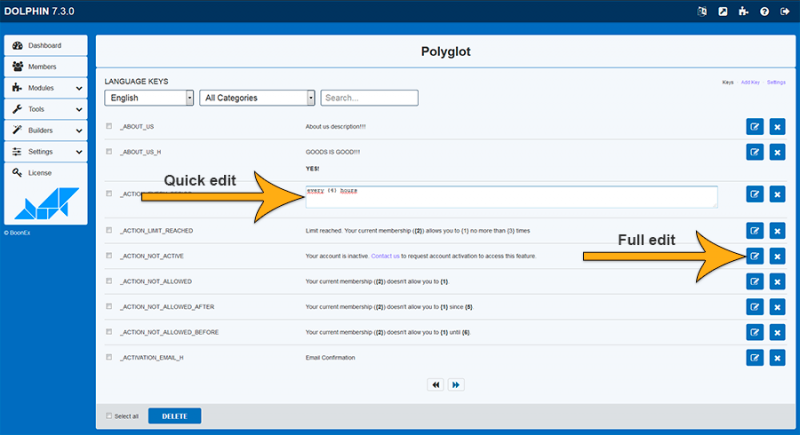Go to previous page of keys
This screenshot has width=800, height=435.
coord(435,385)
